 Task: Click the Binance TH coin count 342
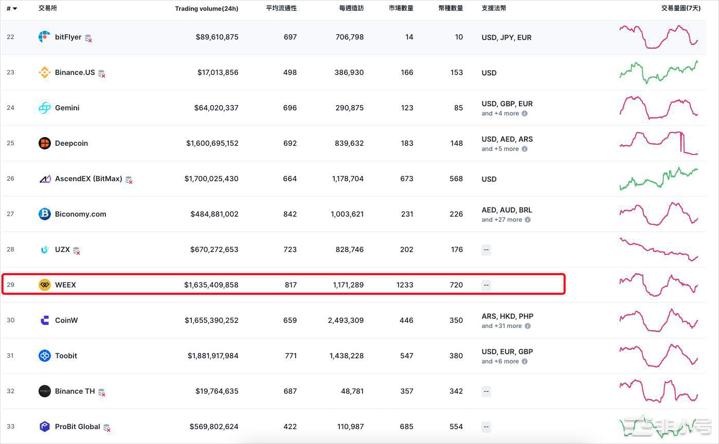(x=456, y=391)
